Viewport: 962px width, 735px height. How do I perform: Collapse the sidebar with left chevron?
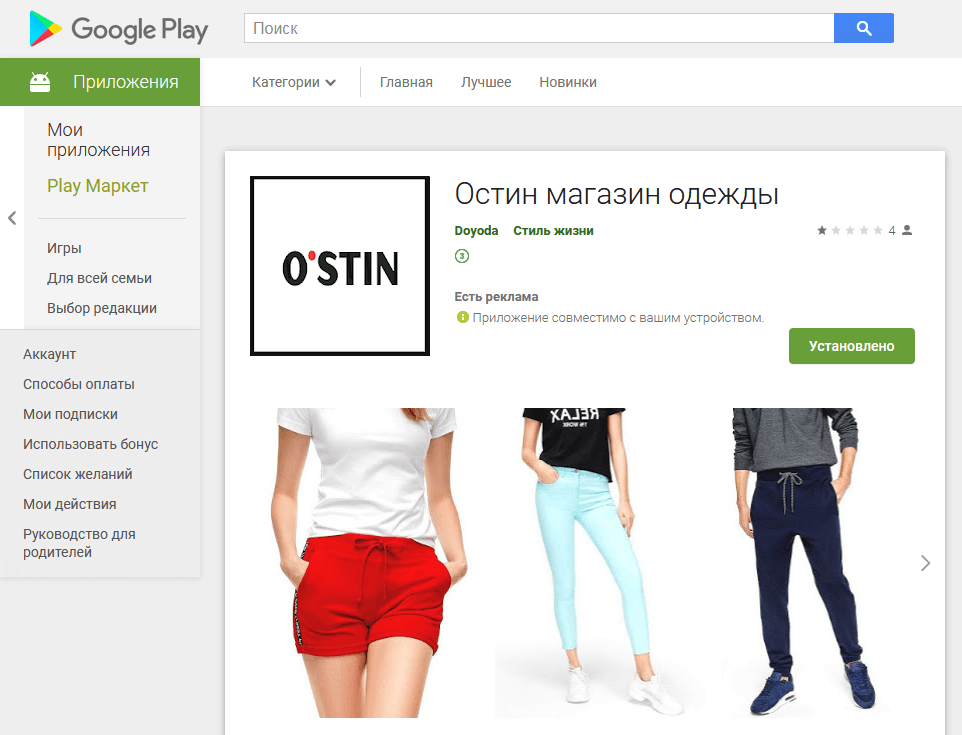[x=12, y=218]
